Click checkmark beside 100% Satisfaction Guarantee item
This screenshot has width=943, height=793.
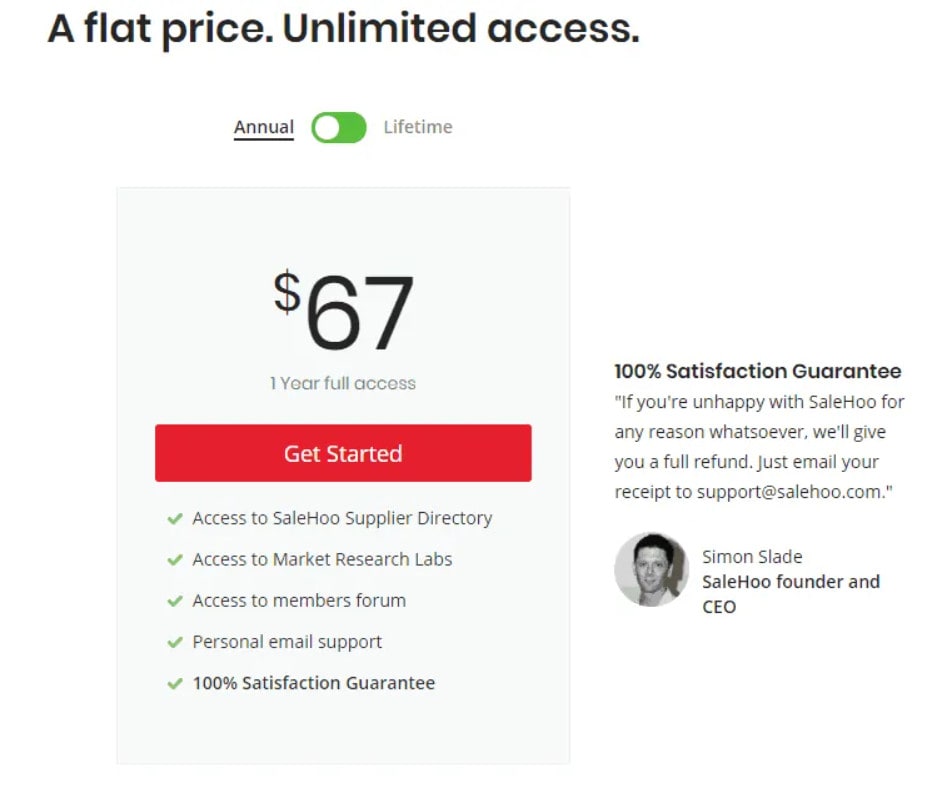175,684
